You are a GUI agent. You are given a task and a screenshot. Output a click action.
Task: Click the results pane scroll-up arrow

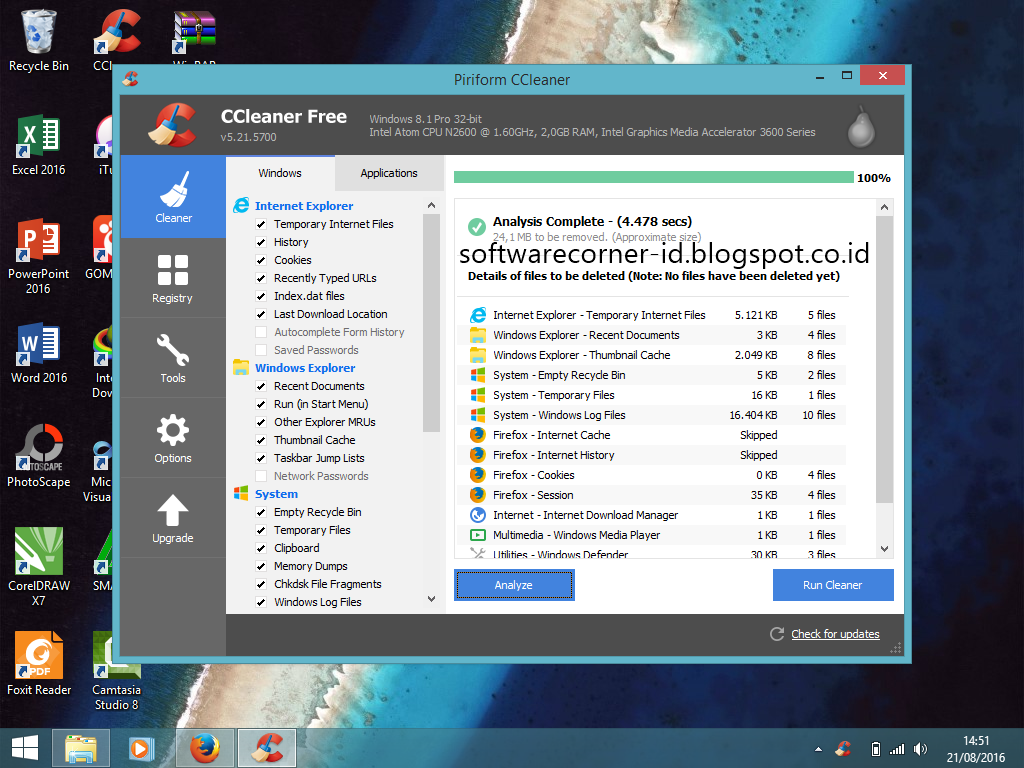click(x=884, y=208)
